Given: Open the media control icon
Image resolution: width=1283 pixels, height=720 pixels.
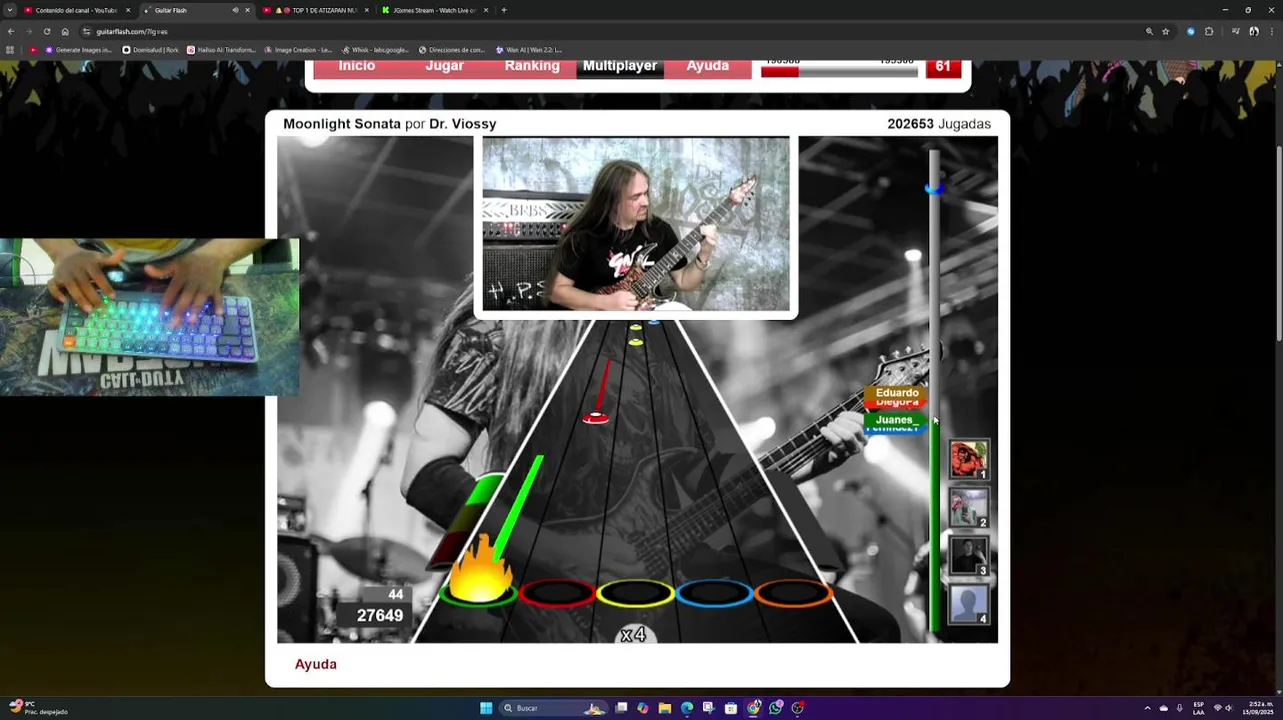Looking at the screenshot, I should click(x=1236, y=31).
